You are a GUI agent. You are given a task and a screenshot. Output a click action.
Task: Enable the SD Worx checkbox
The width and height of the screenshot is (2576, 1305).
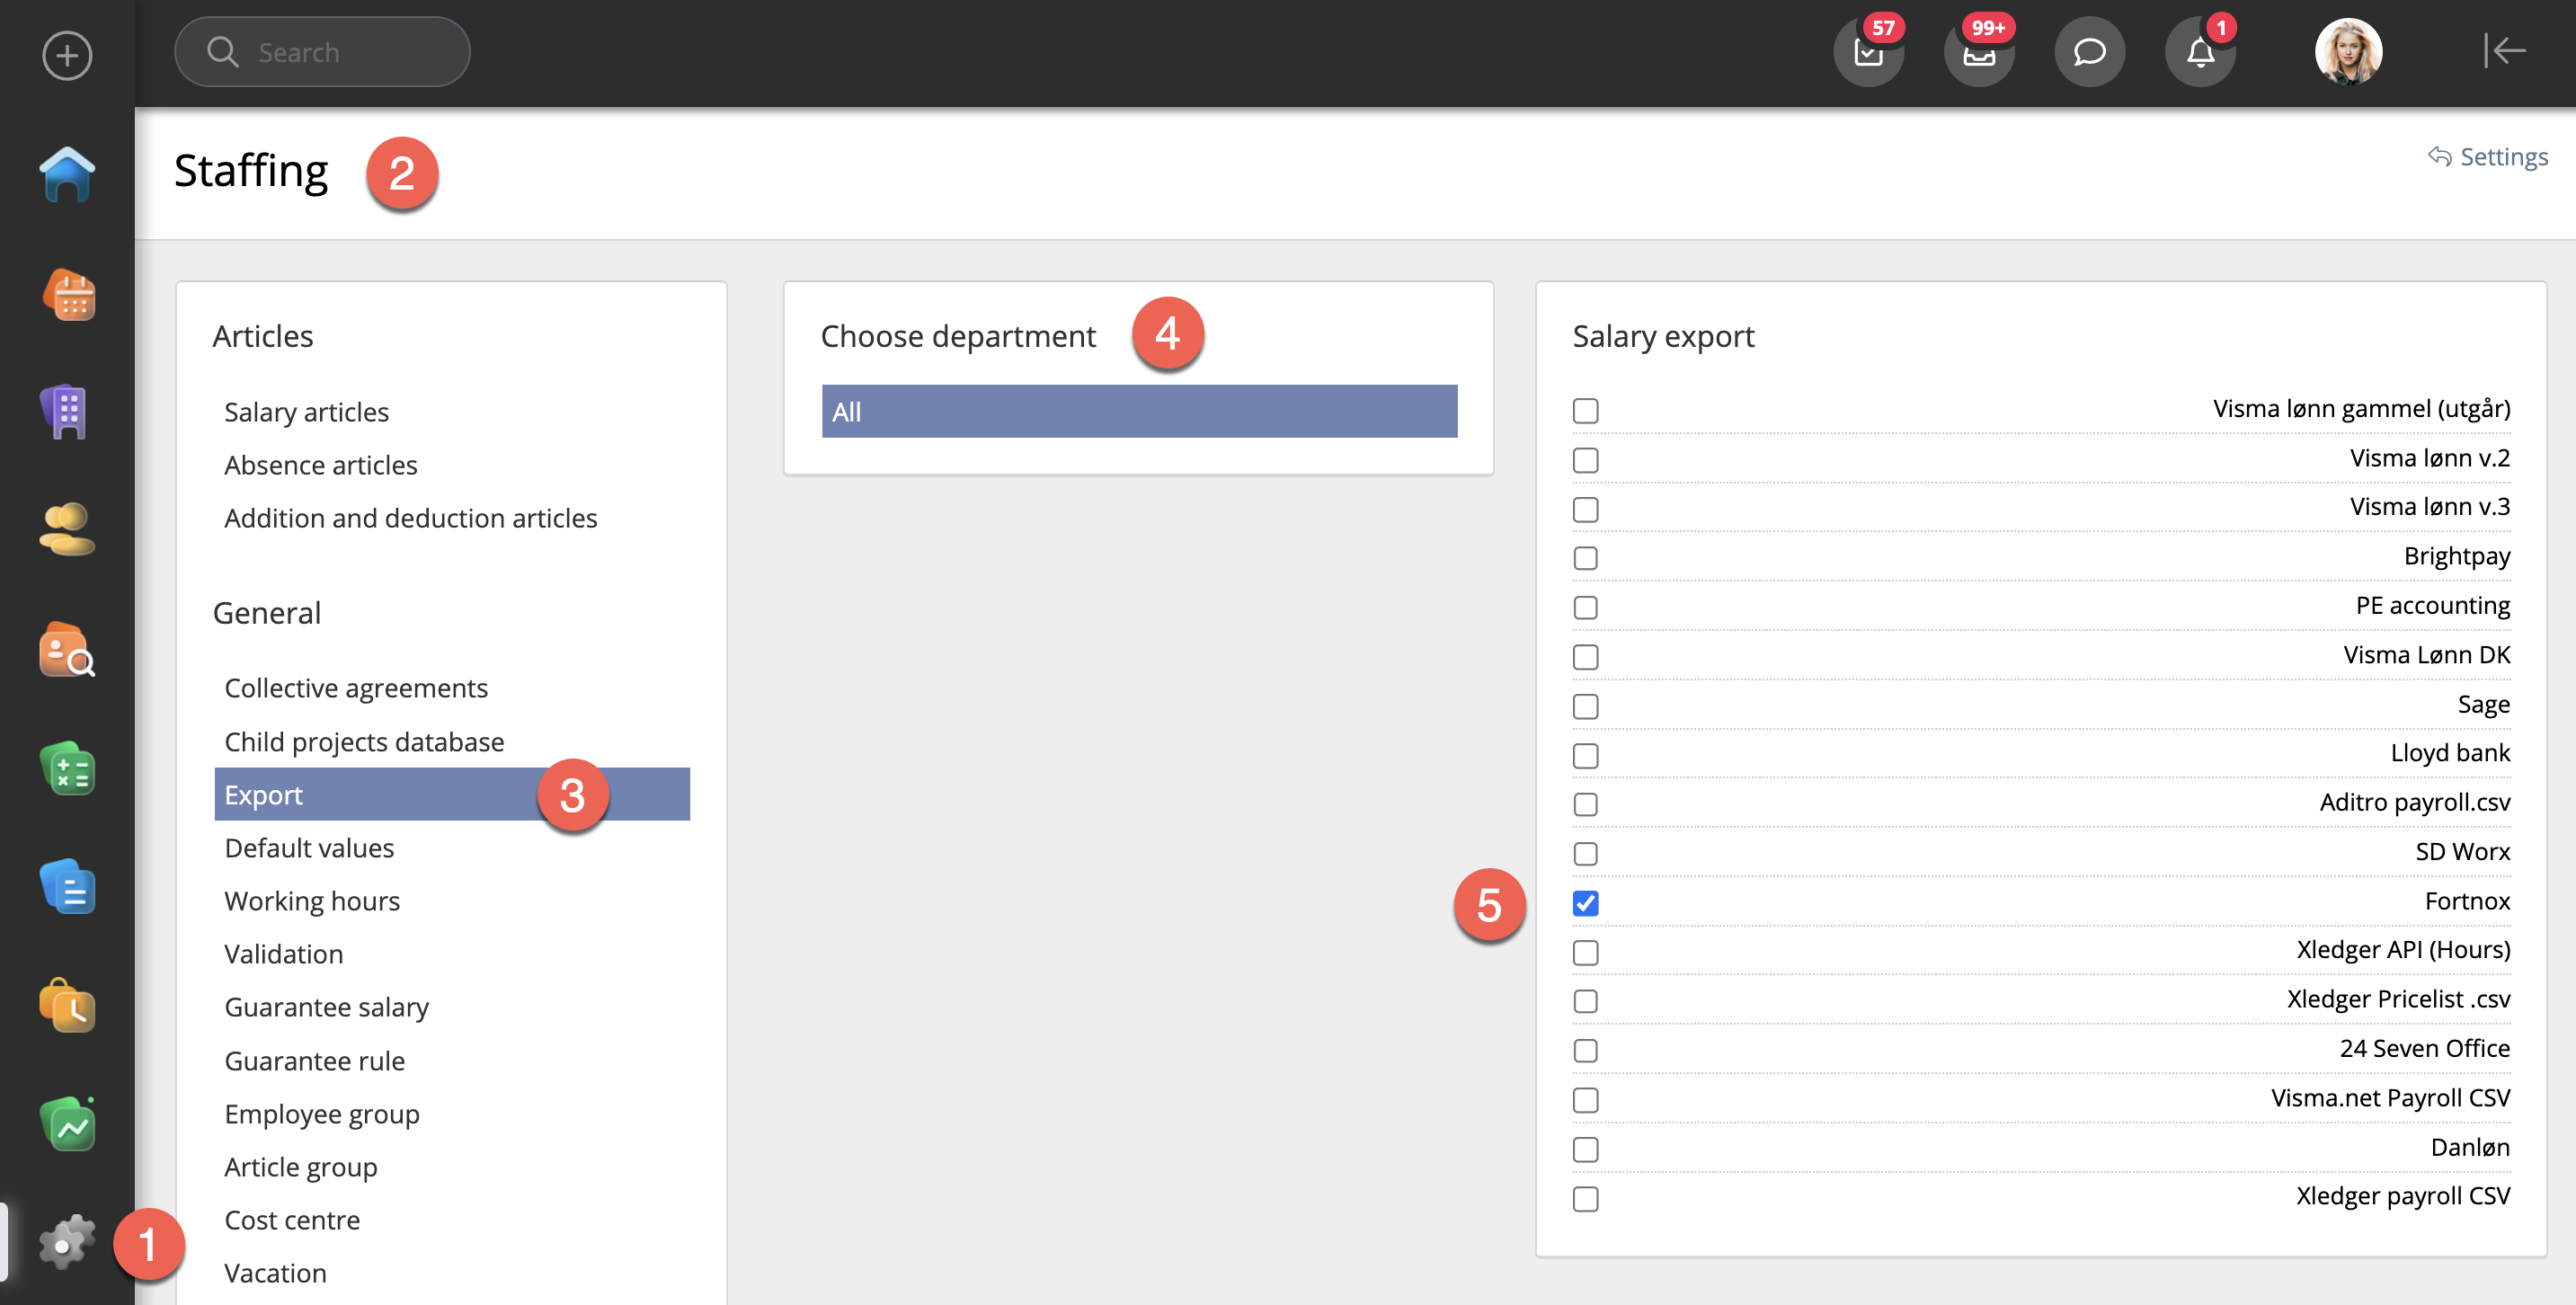pyautogui.click(x=1585, y=854)
